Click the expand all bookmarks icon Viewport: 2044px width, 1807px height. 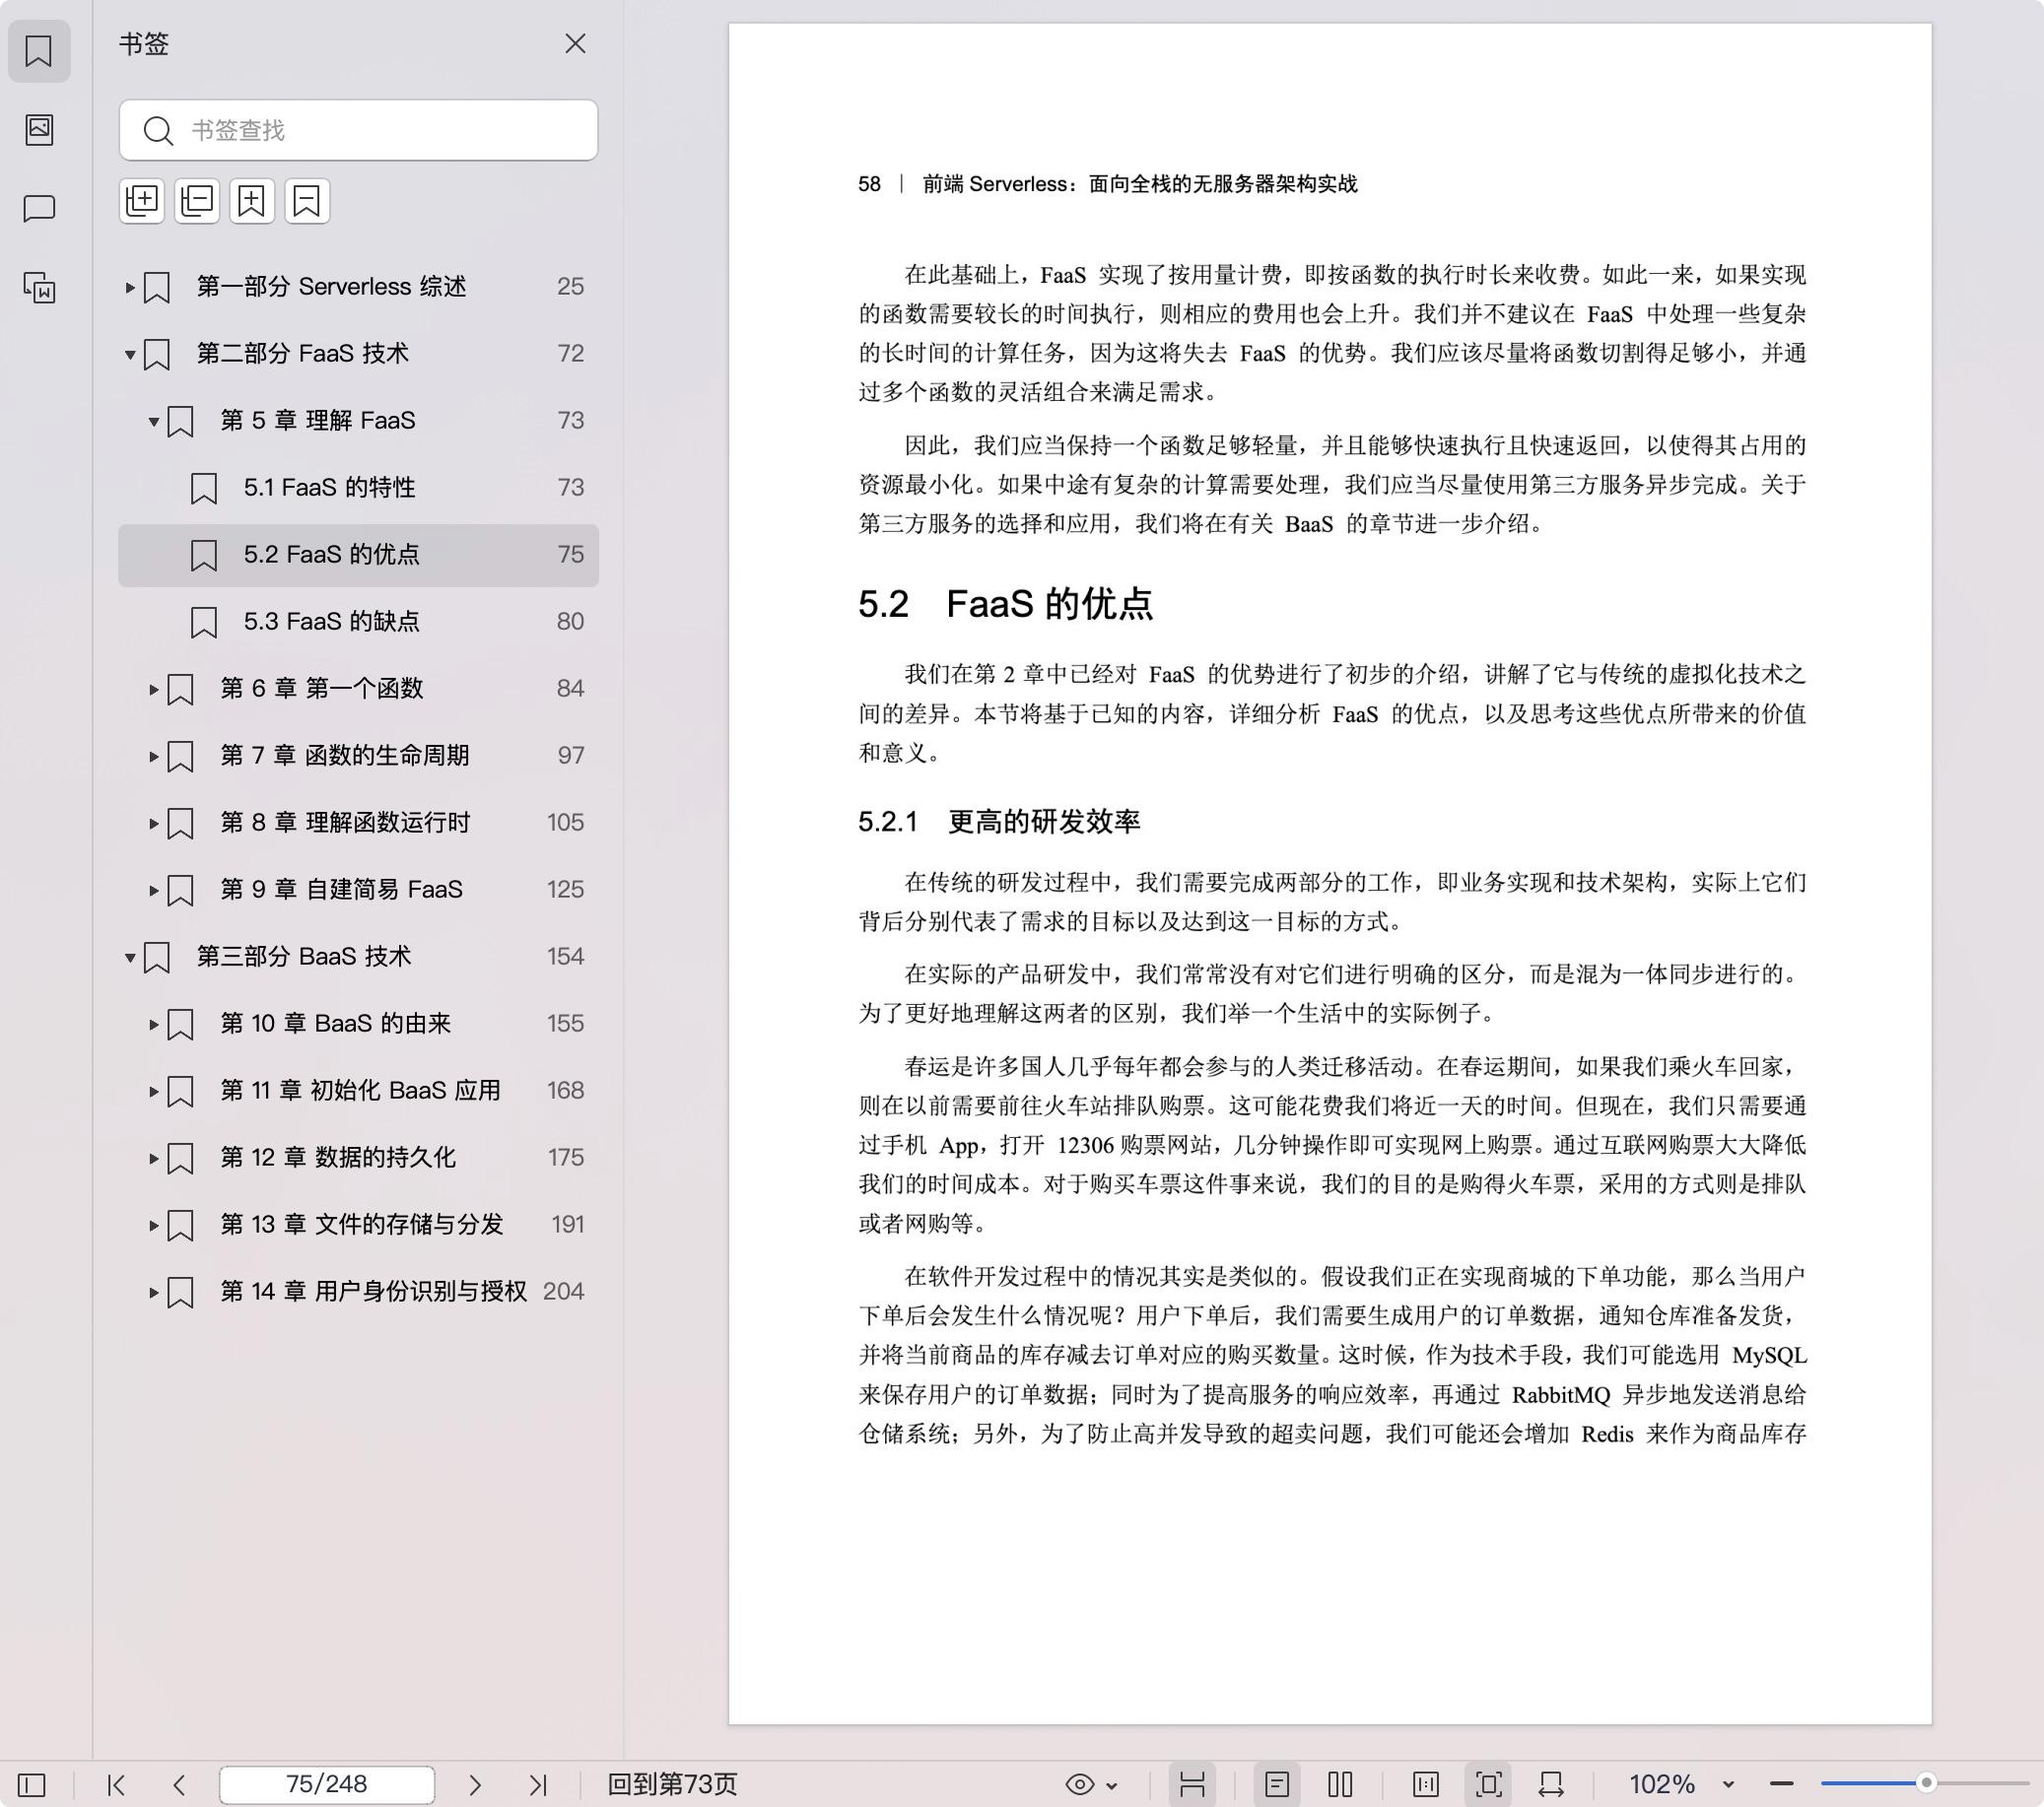click(x=142, y=201)
